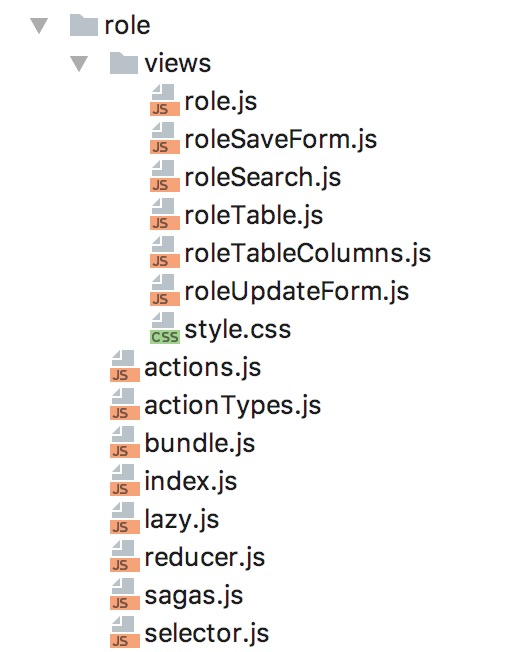Click the JS icon of role.js

tap(165, 100)
